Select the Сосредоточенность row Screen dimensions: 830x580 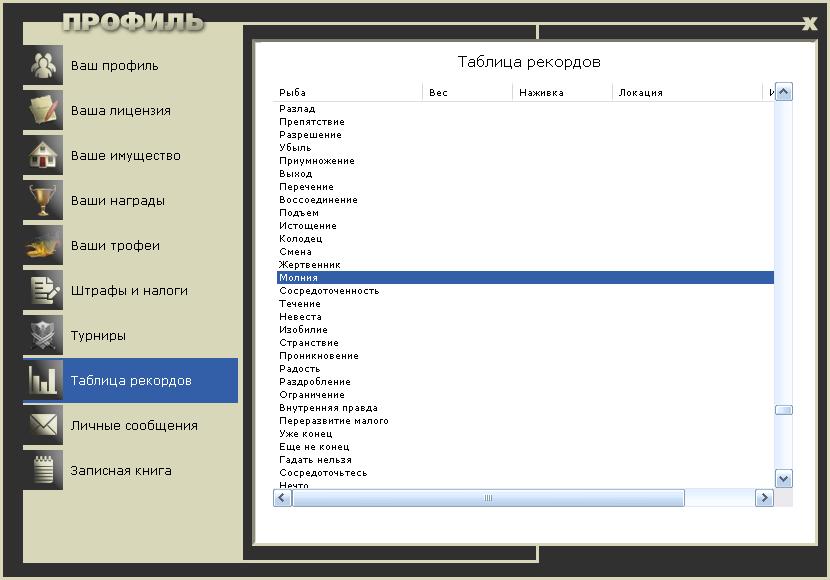click(x=525, y=291)
